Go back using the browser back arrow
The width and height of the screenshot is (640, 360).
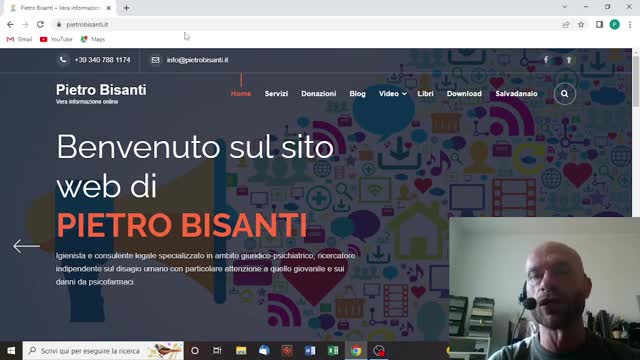pos(10,24)
